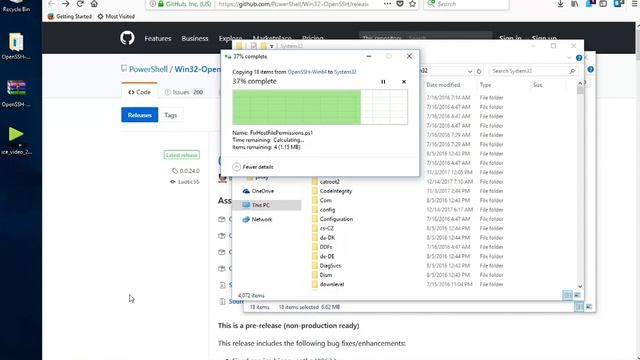The width and height of the screenshot is (640, 360).
Task: Go back in Firefox
Action: [x=51, y=4]
